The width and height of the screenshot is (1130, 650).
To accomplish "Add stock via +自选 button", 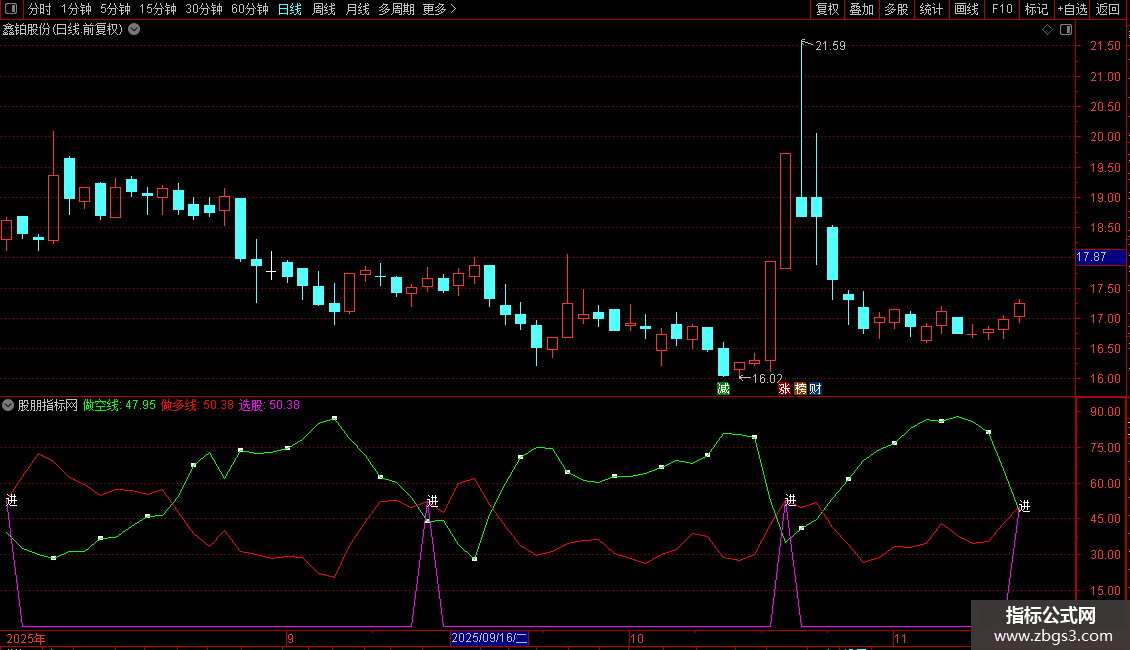I will [1072, 9].
